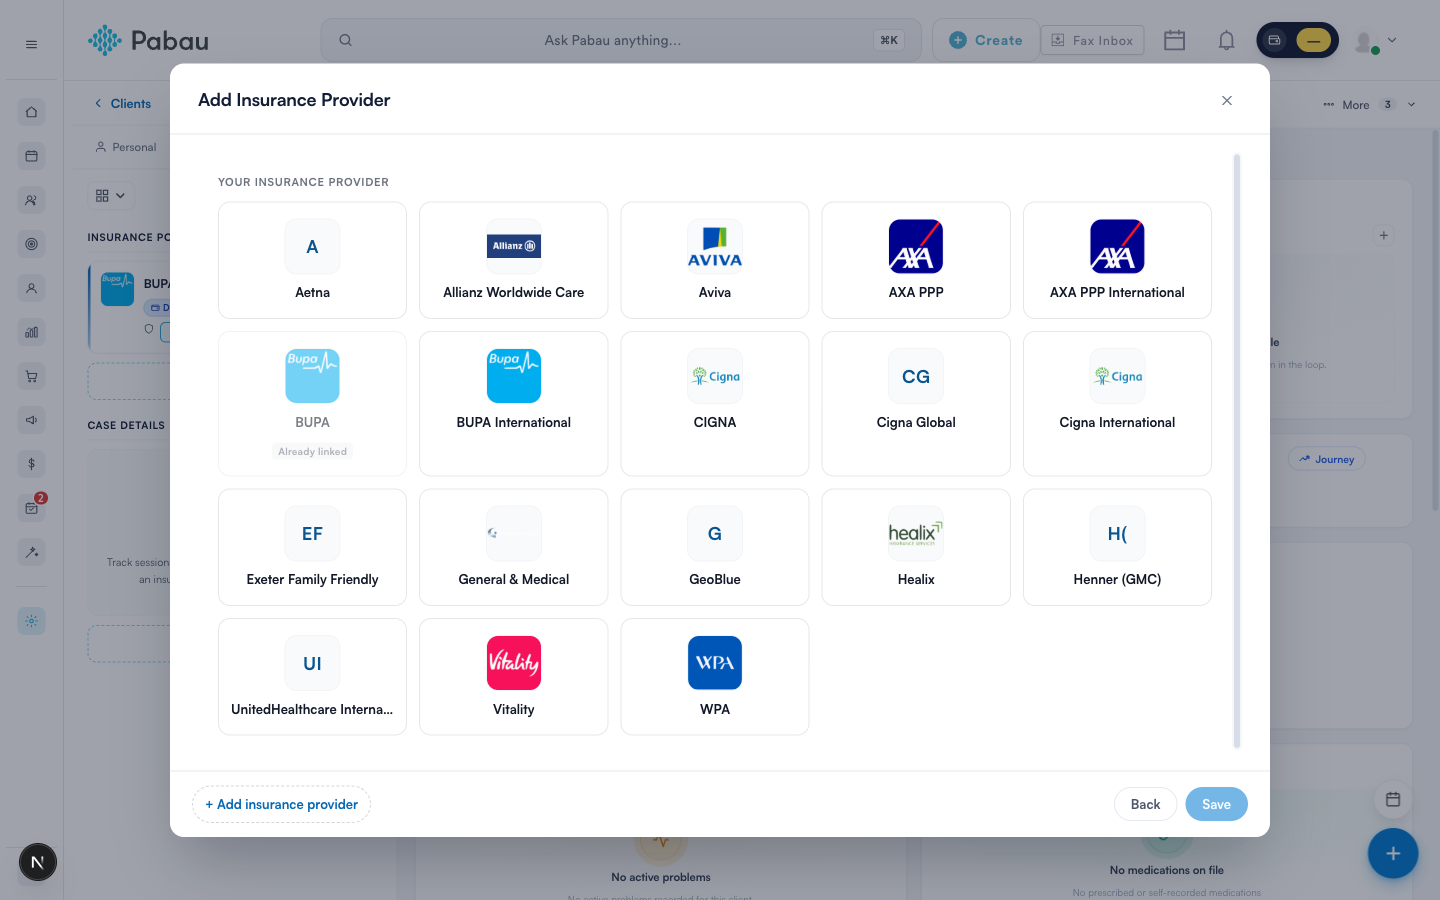Choose the Henner (GMC) provider card
The height and width of the screenshot is (900, 1440).
(1117, 547)
